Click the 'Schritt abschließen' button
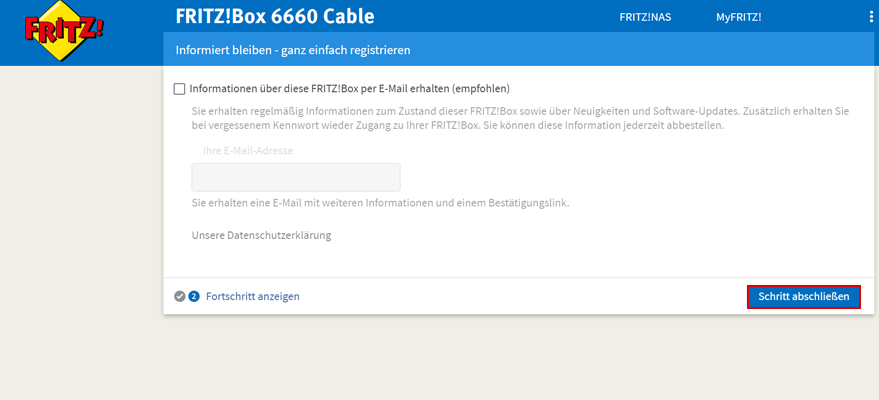This screenshot has width=879, height=400. (x=803, y=297)
